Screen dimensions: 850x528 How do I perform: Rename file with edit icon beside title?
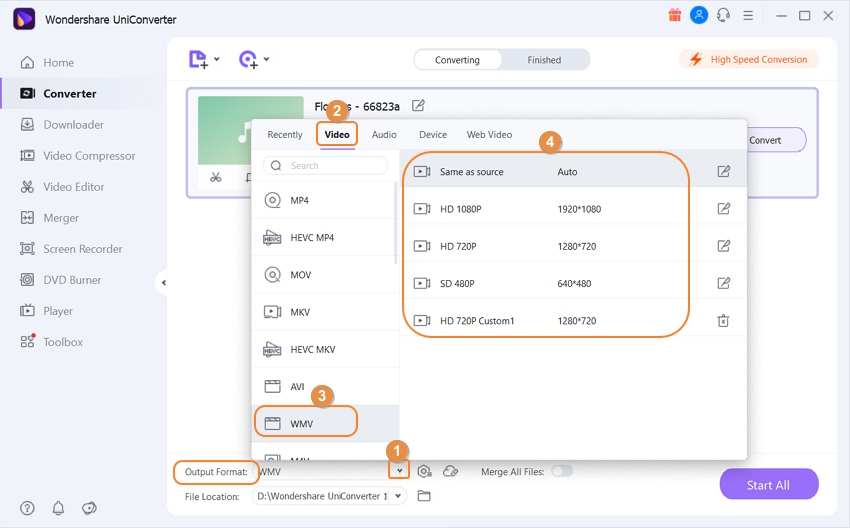coord(418,106)
